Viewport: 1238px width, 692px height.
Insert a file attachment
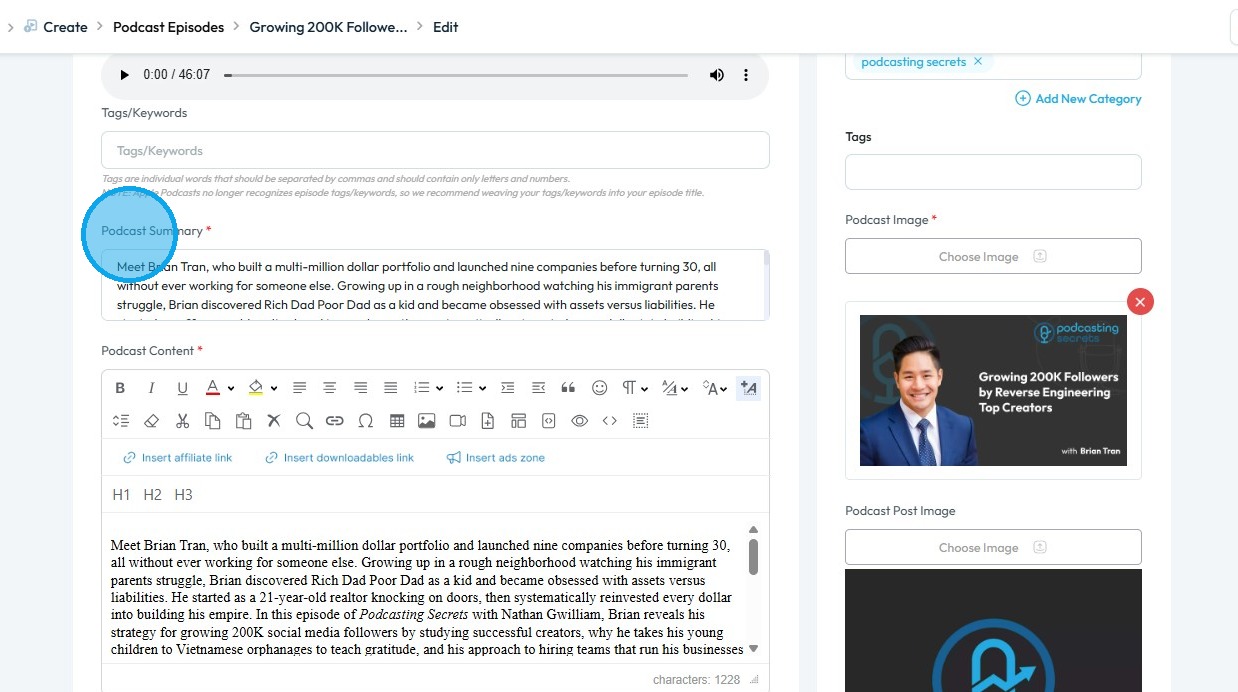tap(488, 421)
